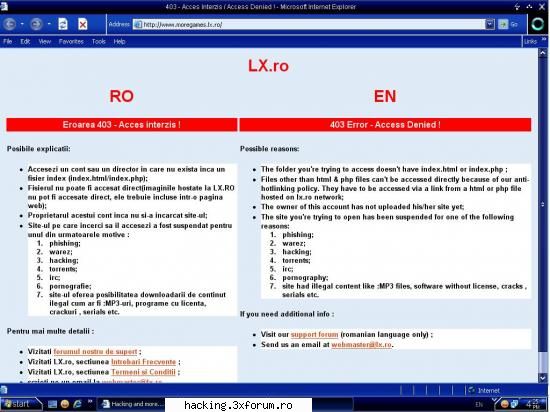Go back with the Back arrow button
Image resolution: width=550 pixels, height=412 pixels.
click(x=9, y=24)
